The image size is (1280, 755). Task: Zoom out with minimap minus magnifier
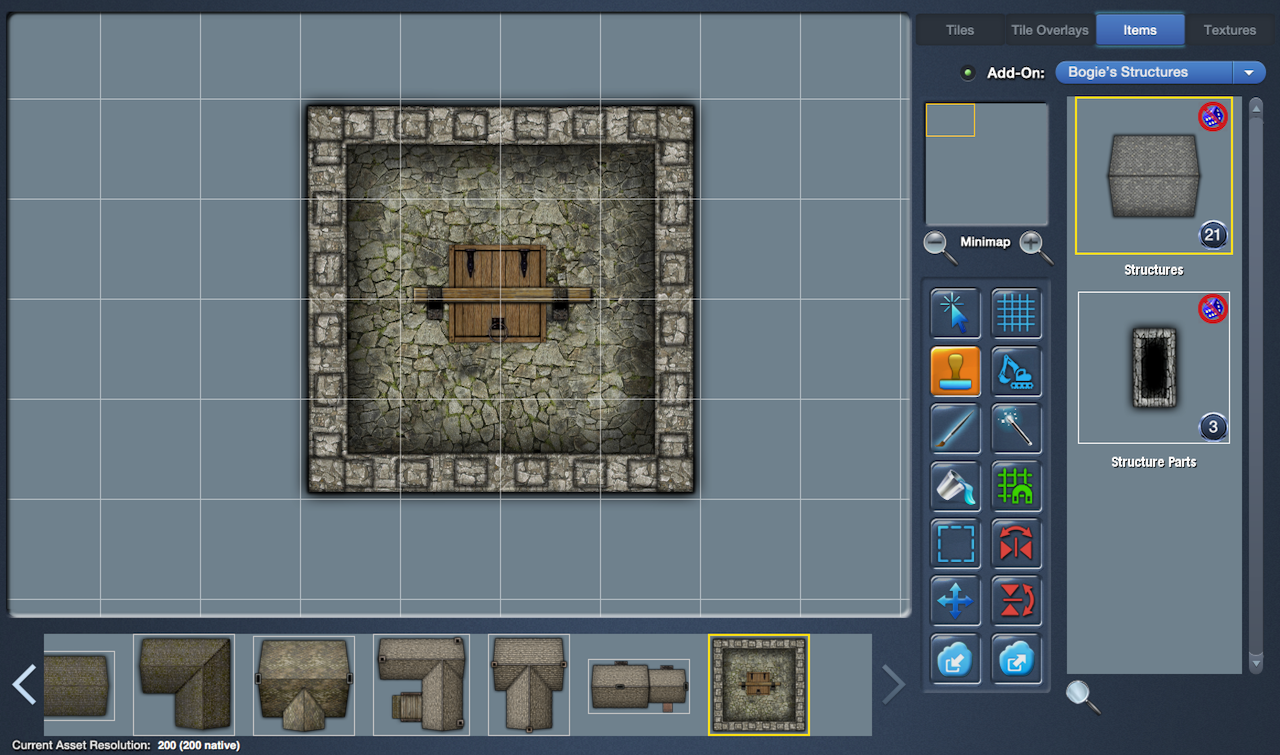(940, 245)
